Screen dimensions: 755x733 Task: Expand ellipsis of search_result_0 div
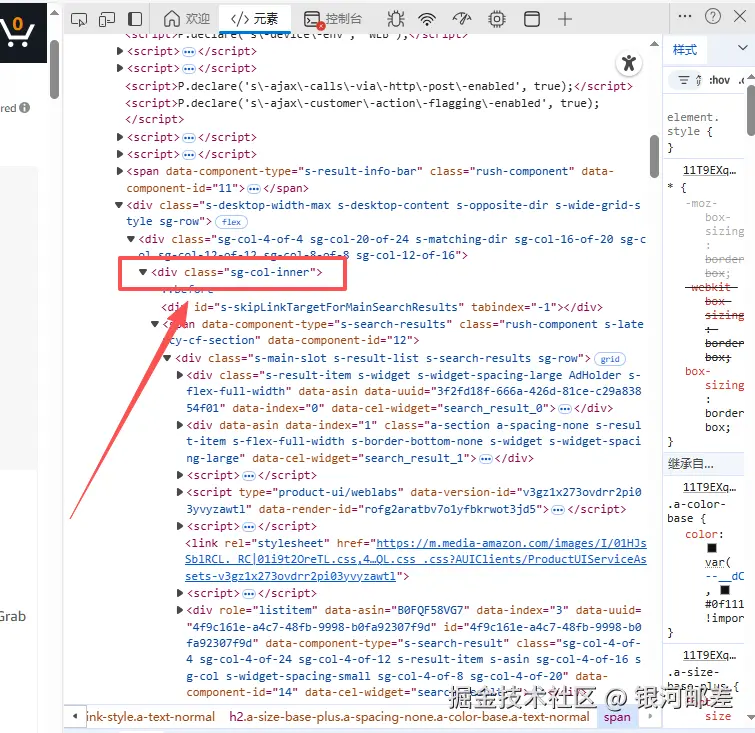565,409
